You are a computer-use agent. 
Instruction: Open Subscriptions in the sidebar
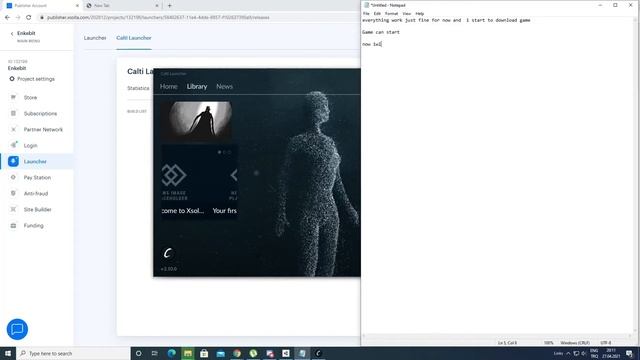click(40, 113)
